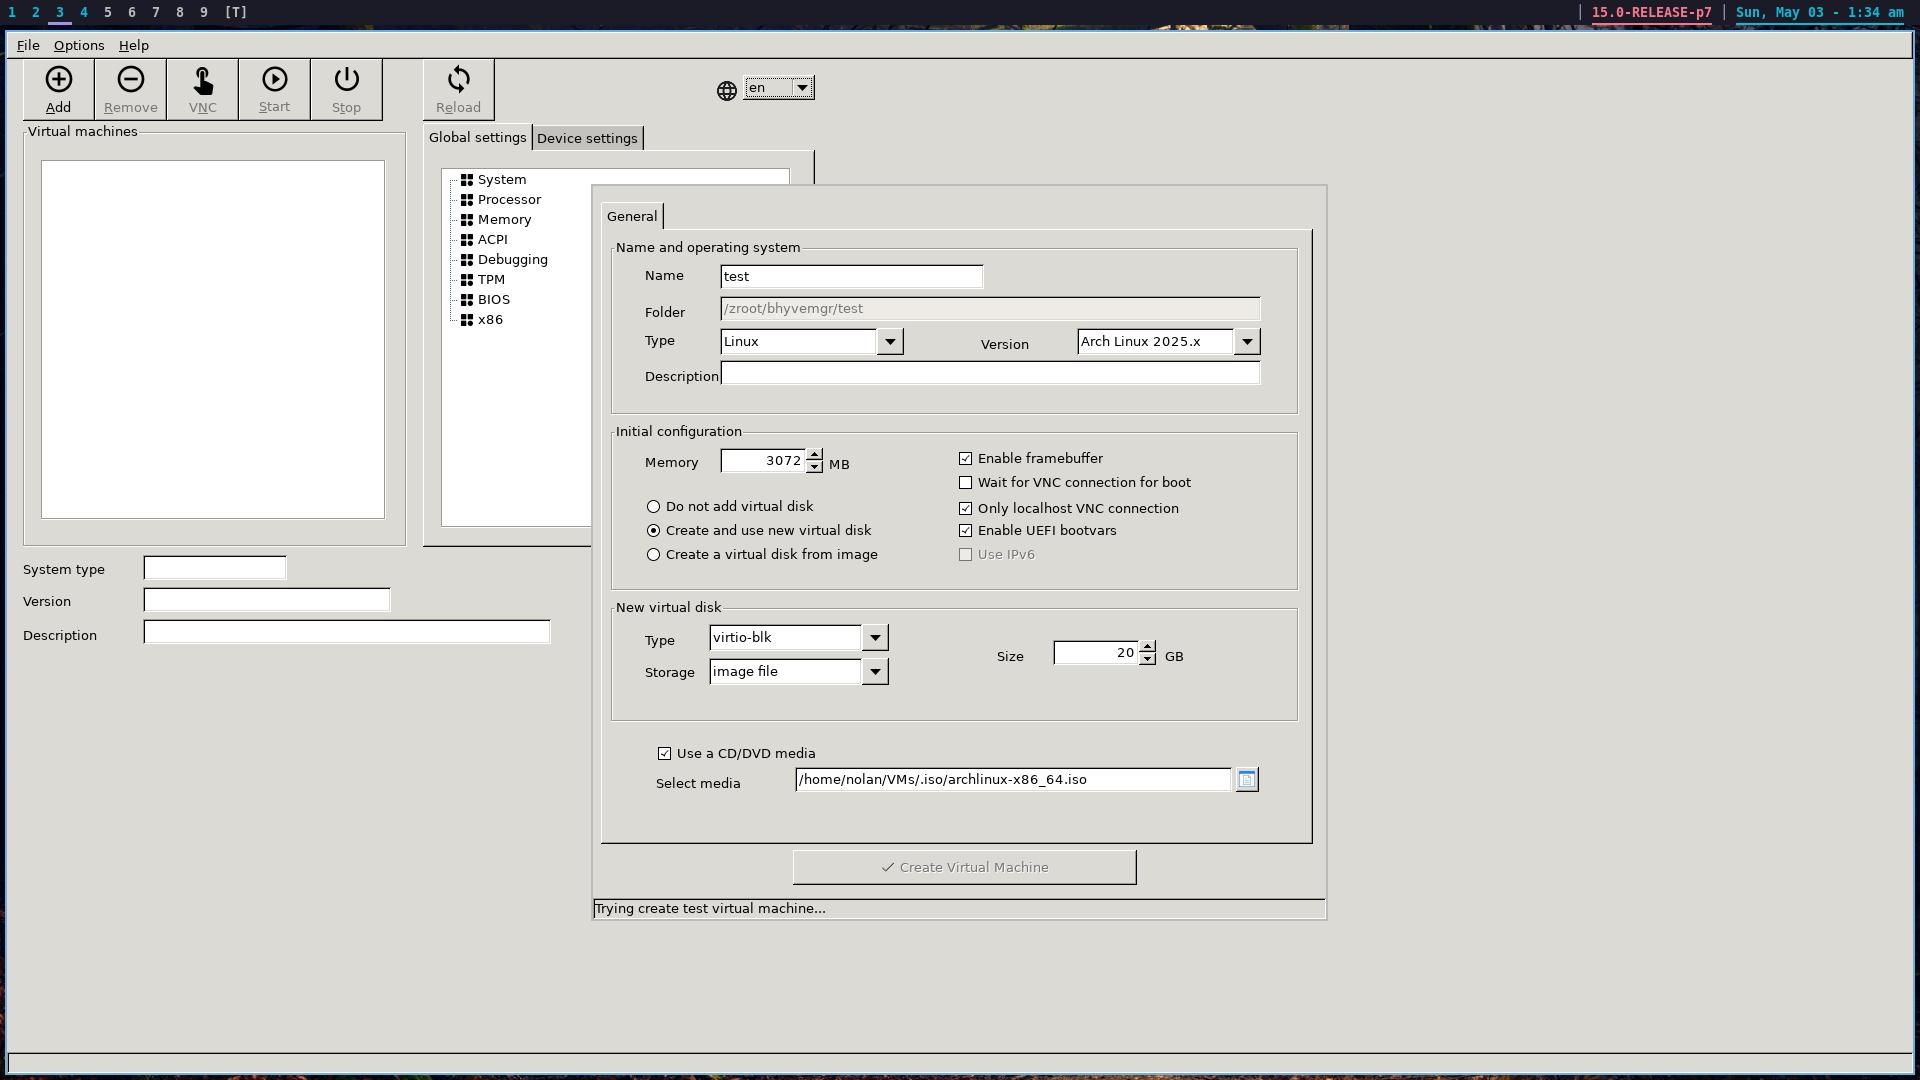Enable Wait for VNC connection for boot
1920x1080 pixels.
tap(965, 483)
